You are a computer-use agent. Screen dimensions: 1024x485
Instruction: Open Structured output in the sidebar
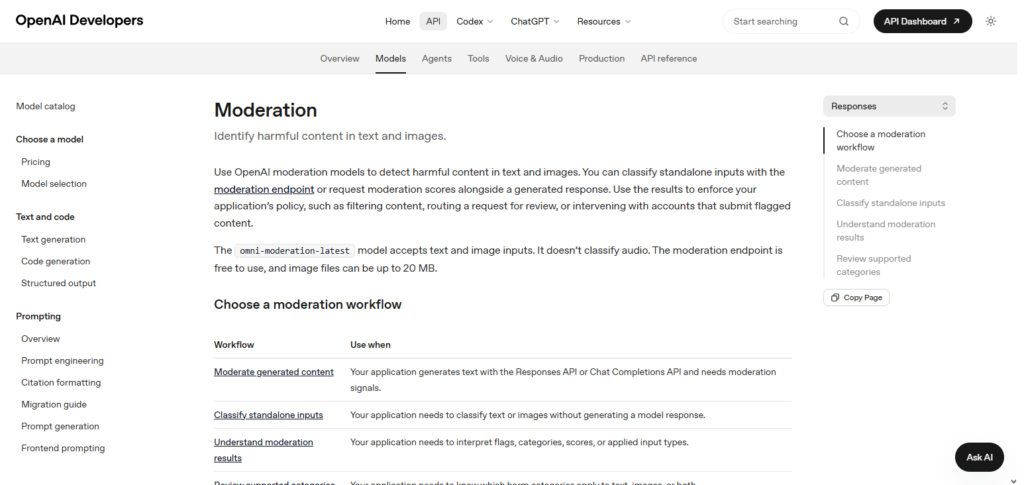point(58,283)
